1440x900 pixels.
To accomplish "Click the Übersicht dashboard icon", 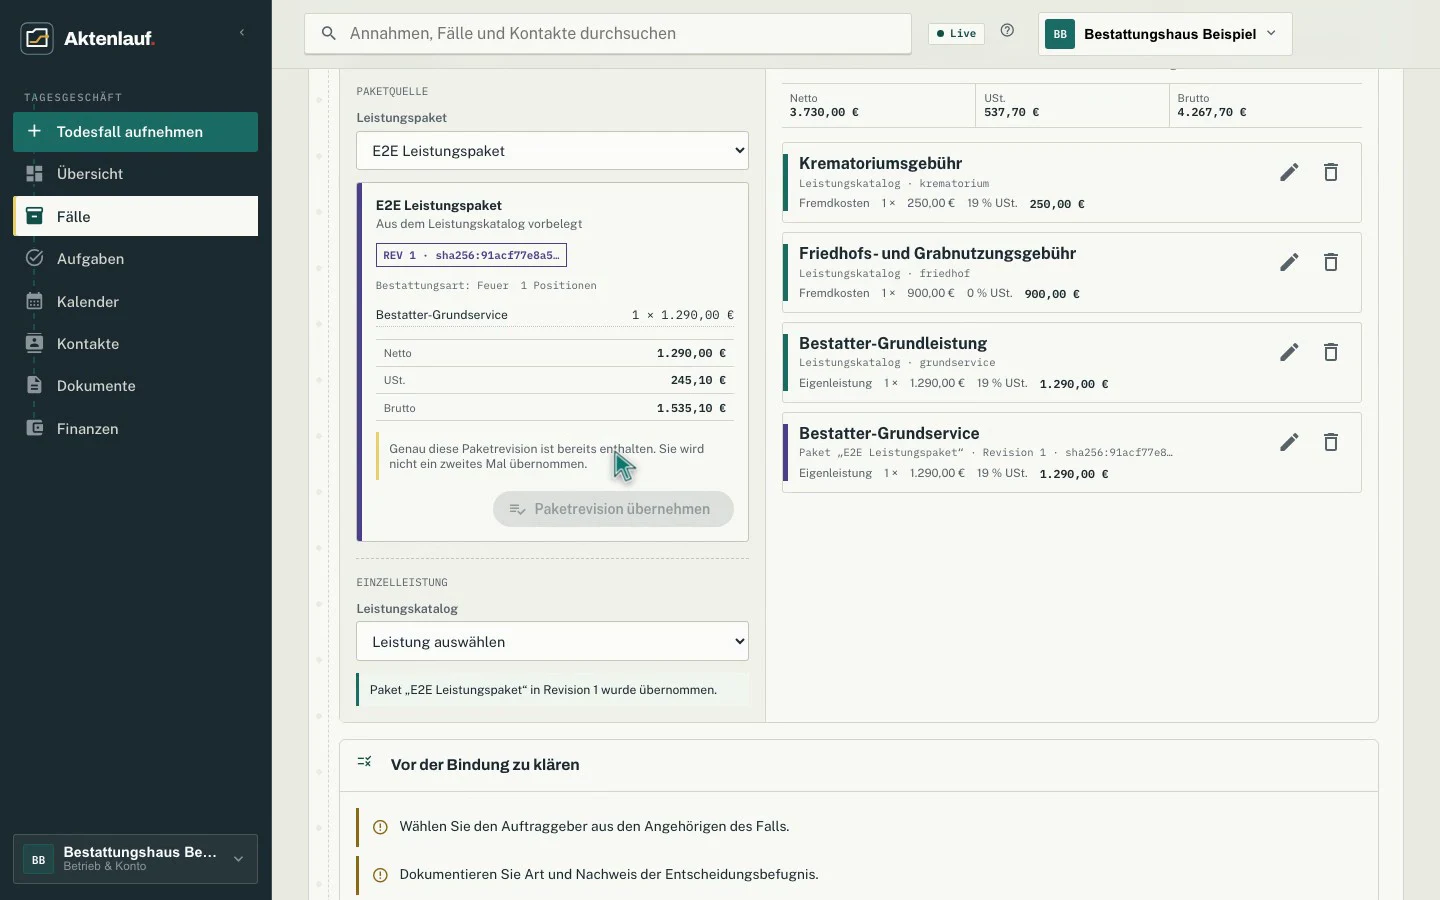I will (x=34, y=174).
